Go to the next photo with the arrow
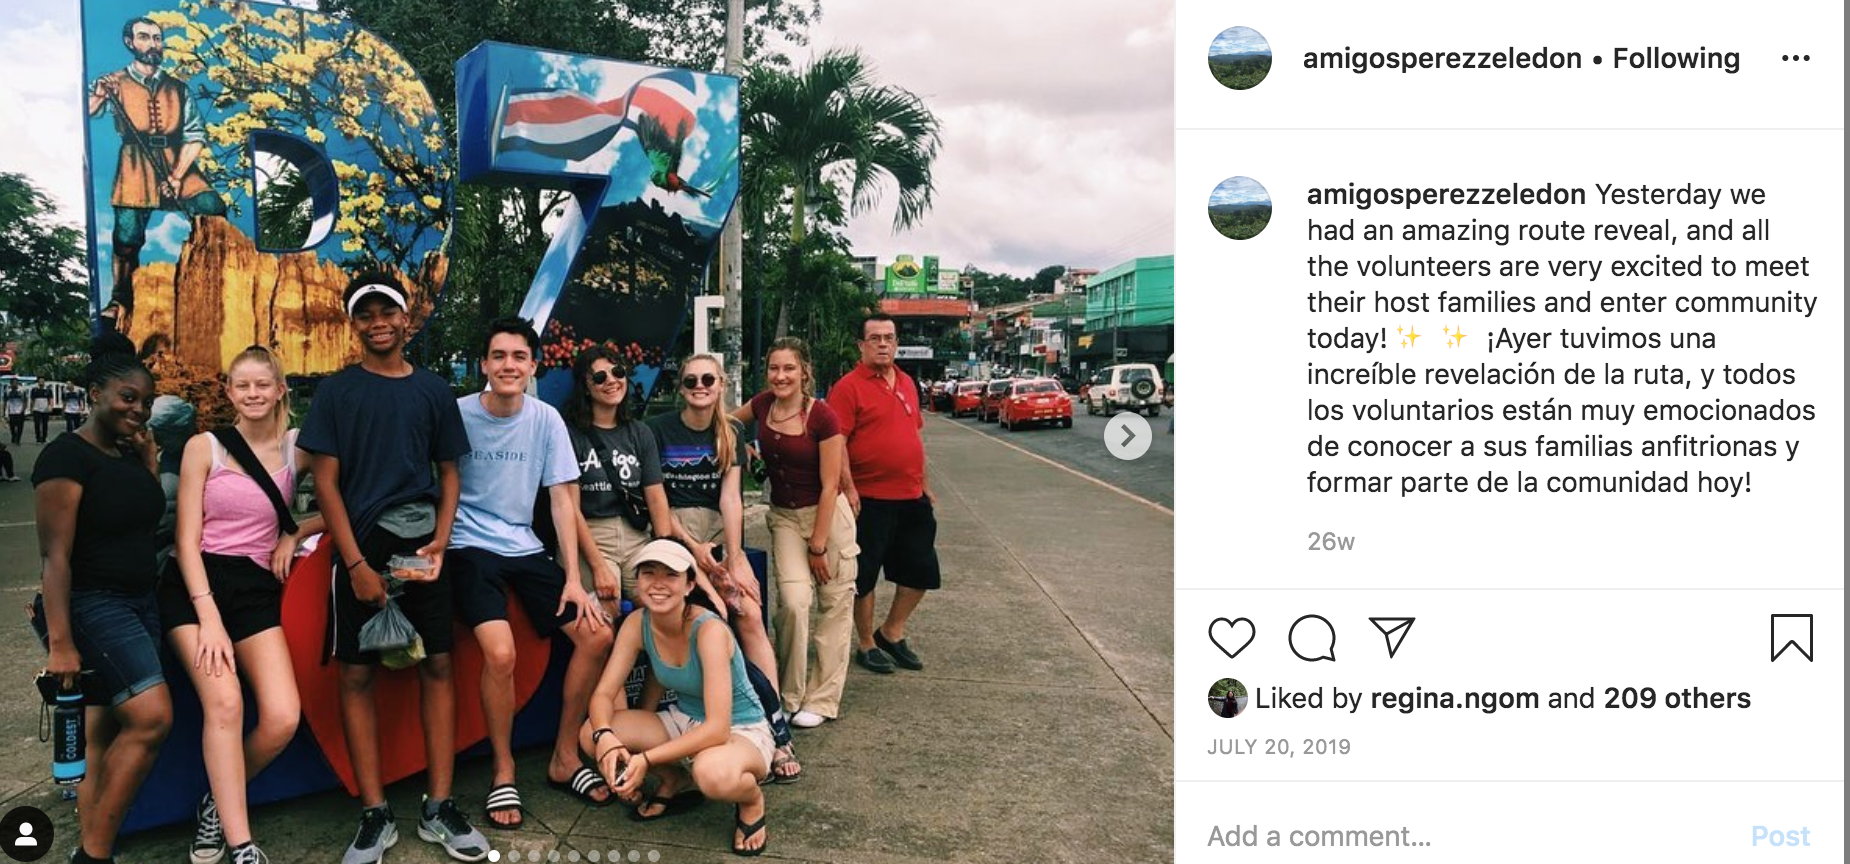Viewport: 1850px width, 864px height. (1128, 436)
